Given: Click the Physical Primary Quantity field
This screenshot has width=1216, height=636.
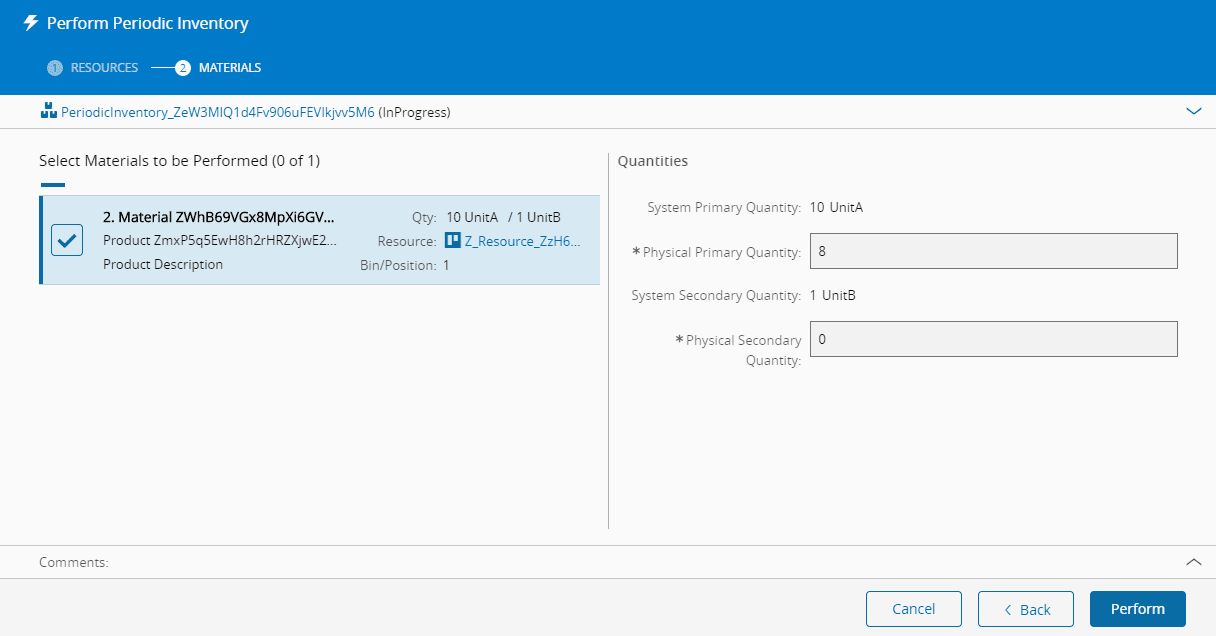Looking at the screenshot, I should [x=993, y=251].
